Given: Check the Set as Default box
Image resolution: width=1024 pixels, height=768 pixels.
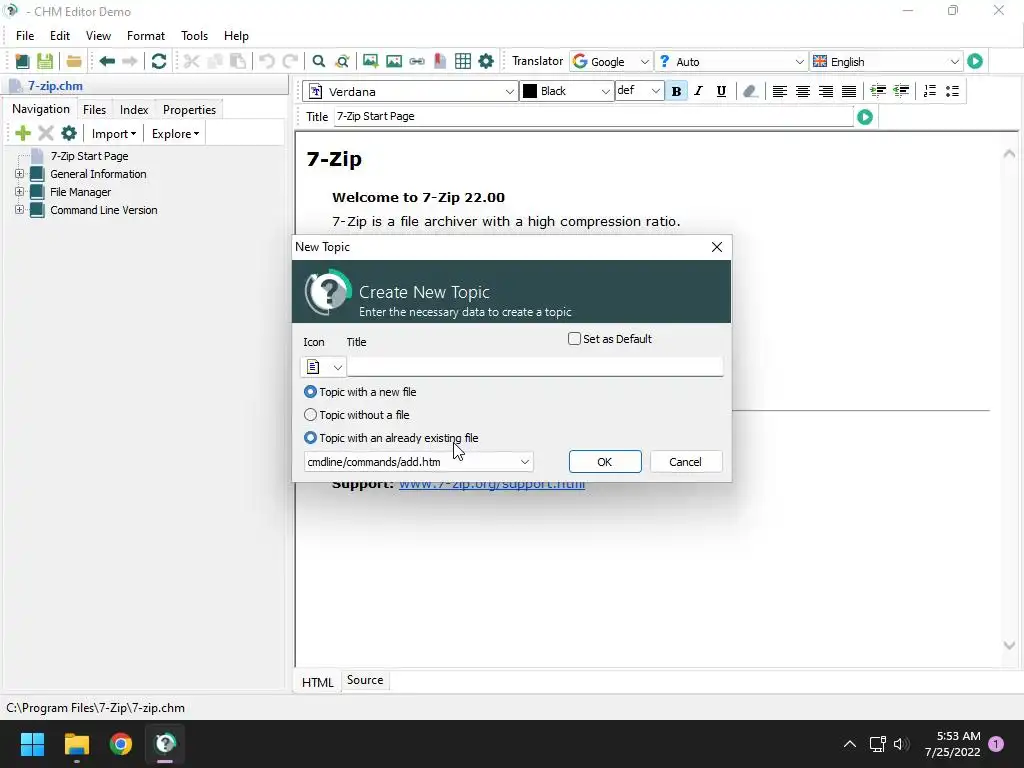Looking at the screenshot, I should pos(574,338).
